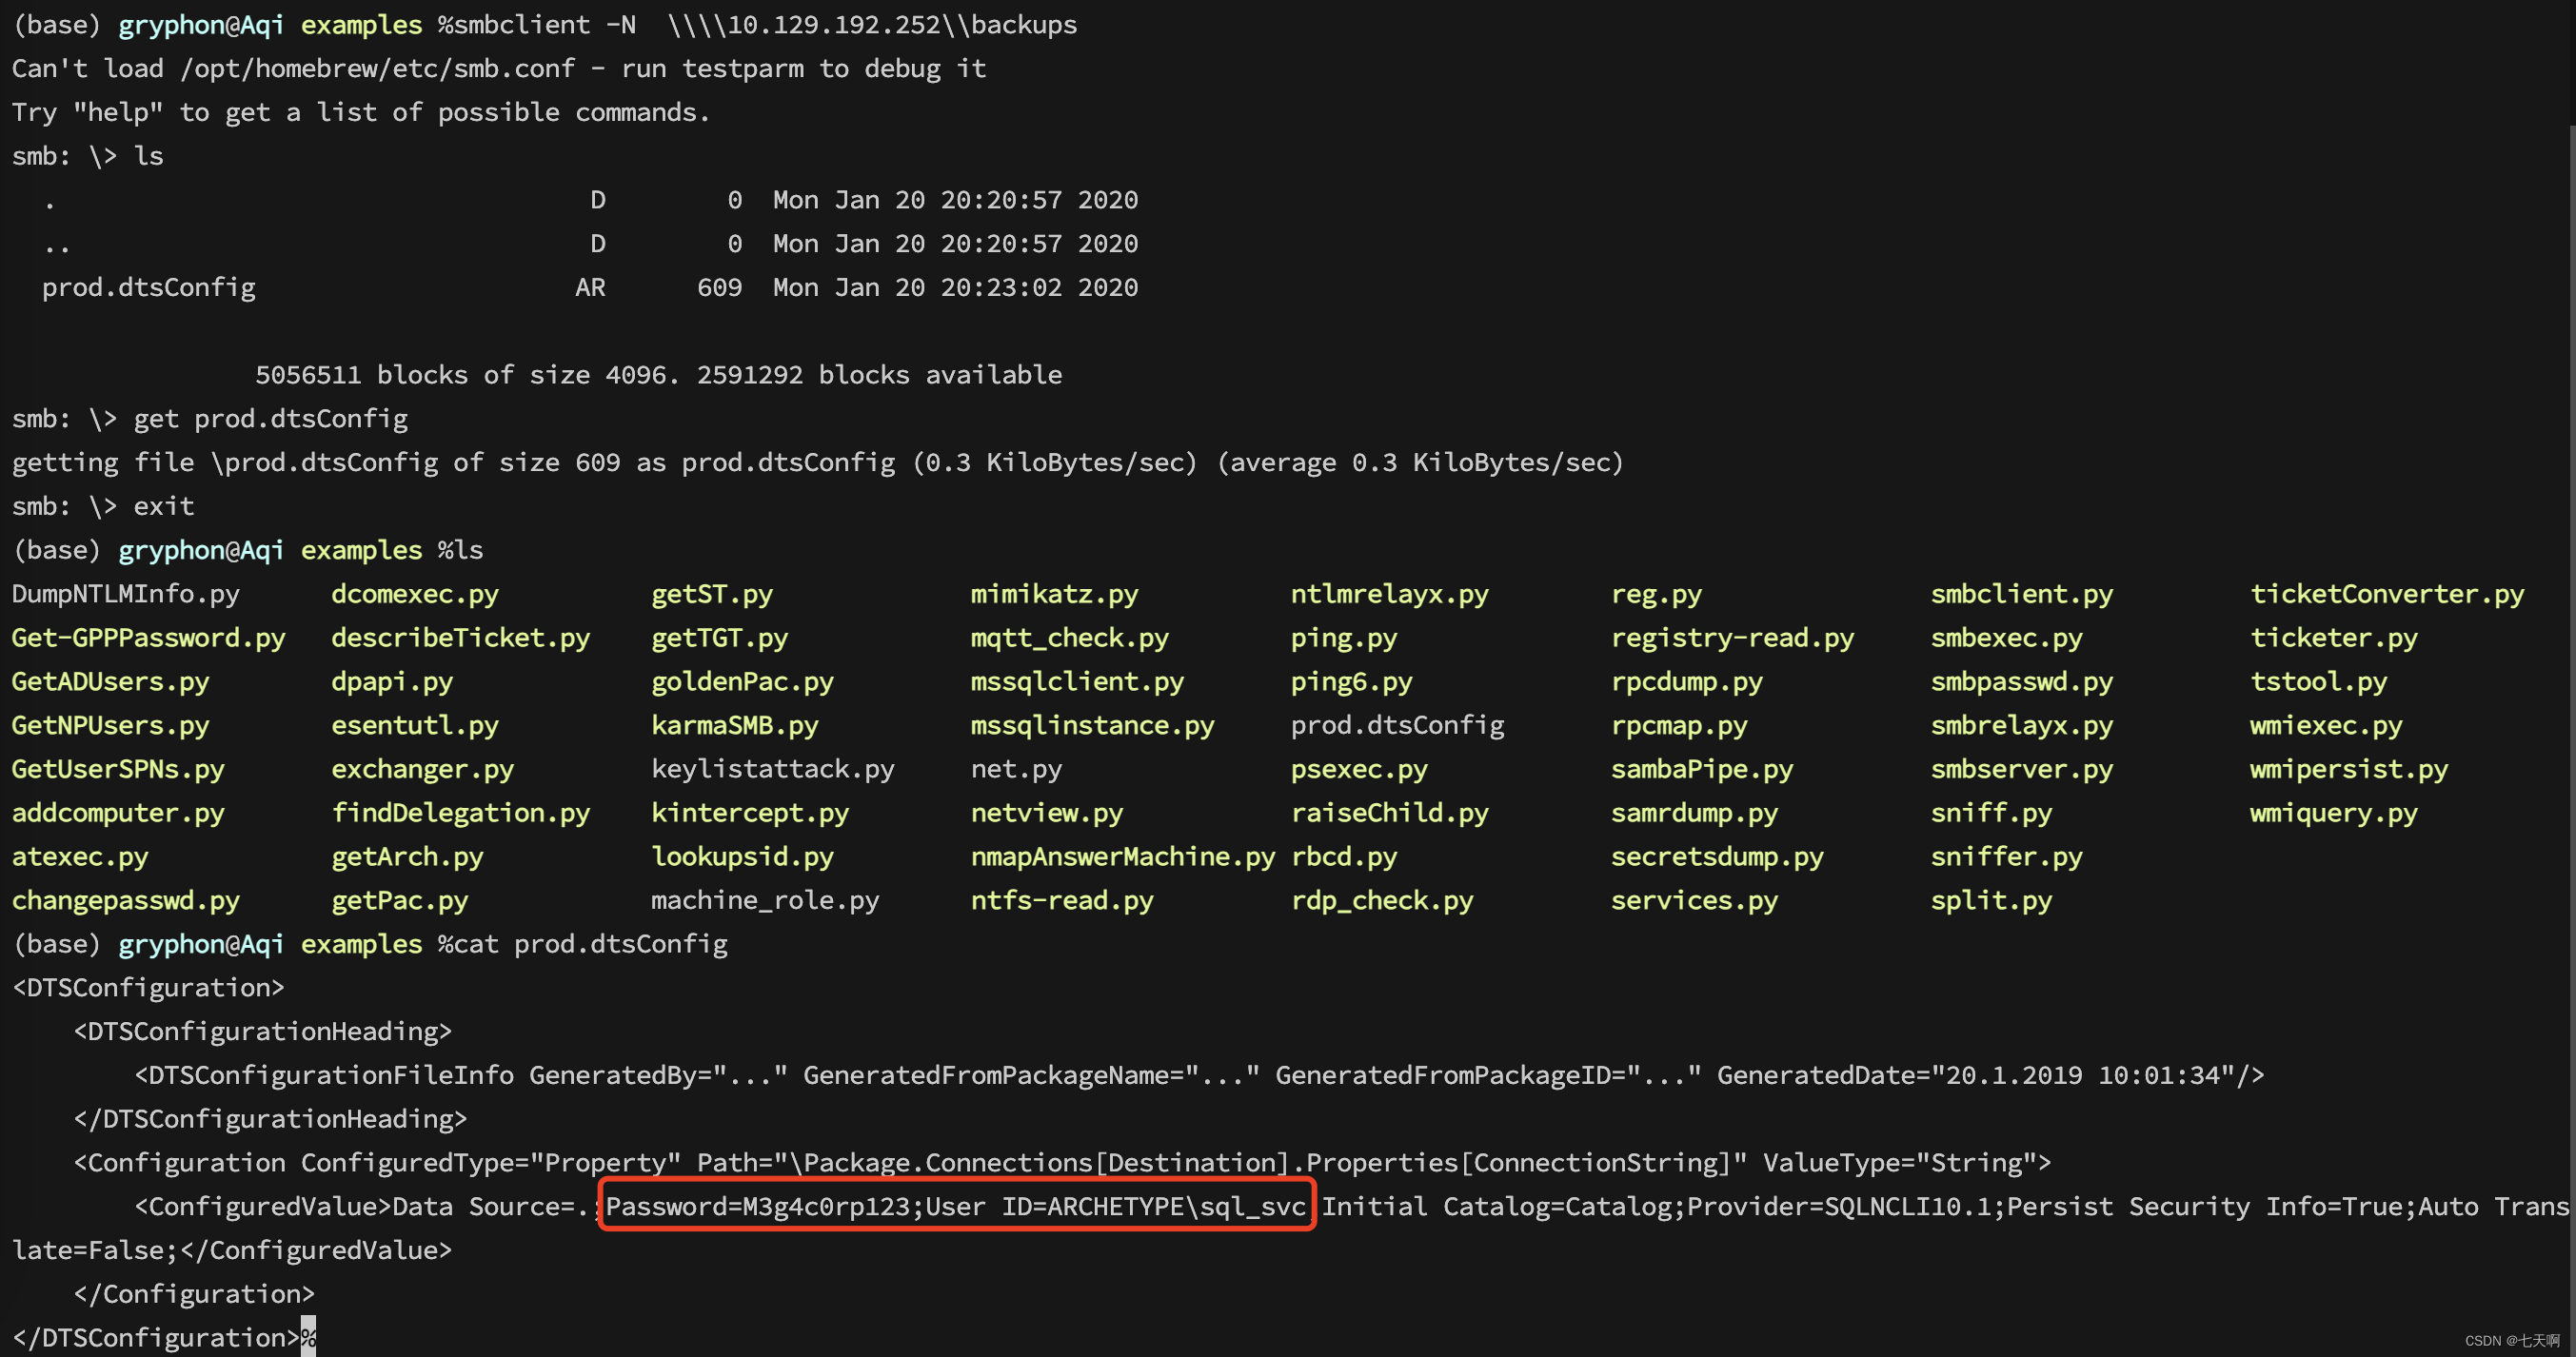The image size is (2576, 1357).
Task: Click mssqlclient.py file name
Action: pos(1077,682)
